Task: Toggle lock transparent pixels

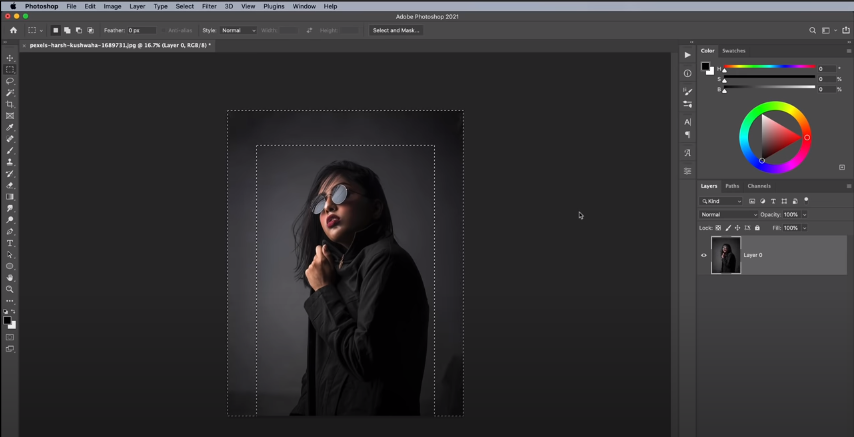Action: tap(718, 228)
